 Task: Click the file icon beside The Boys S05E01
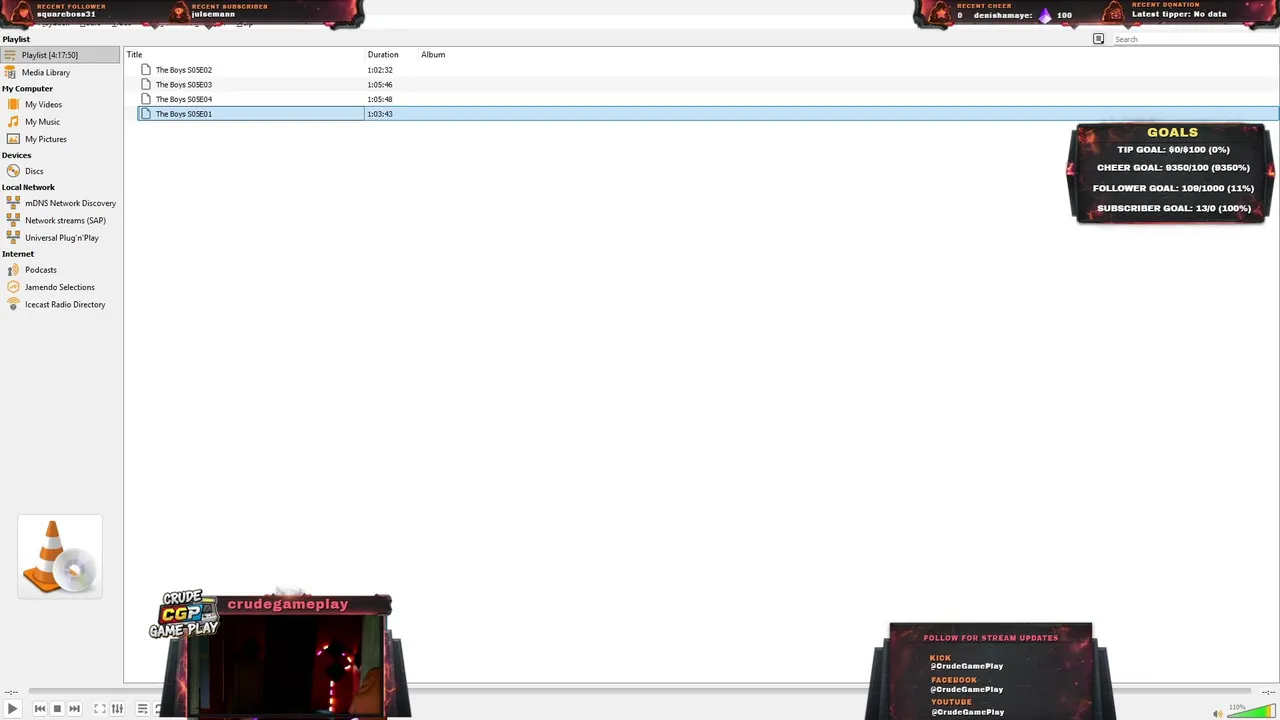[146, 114]
